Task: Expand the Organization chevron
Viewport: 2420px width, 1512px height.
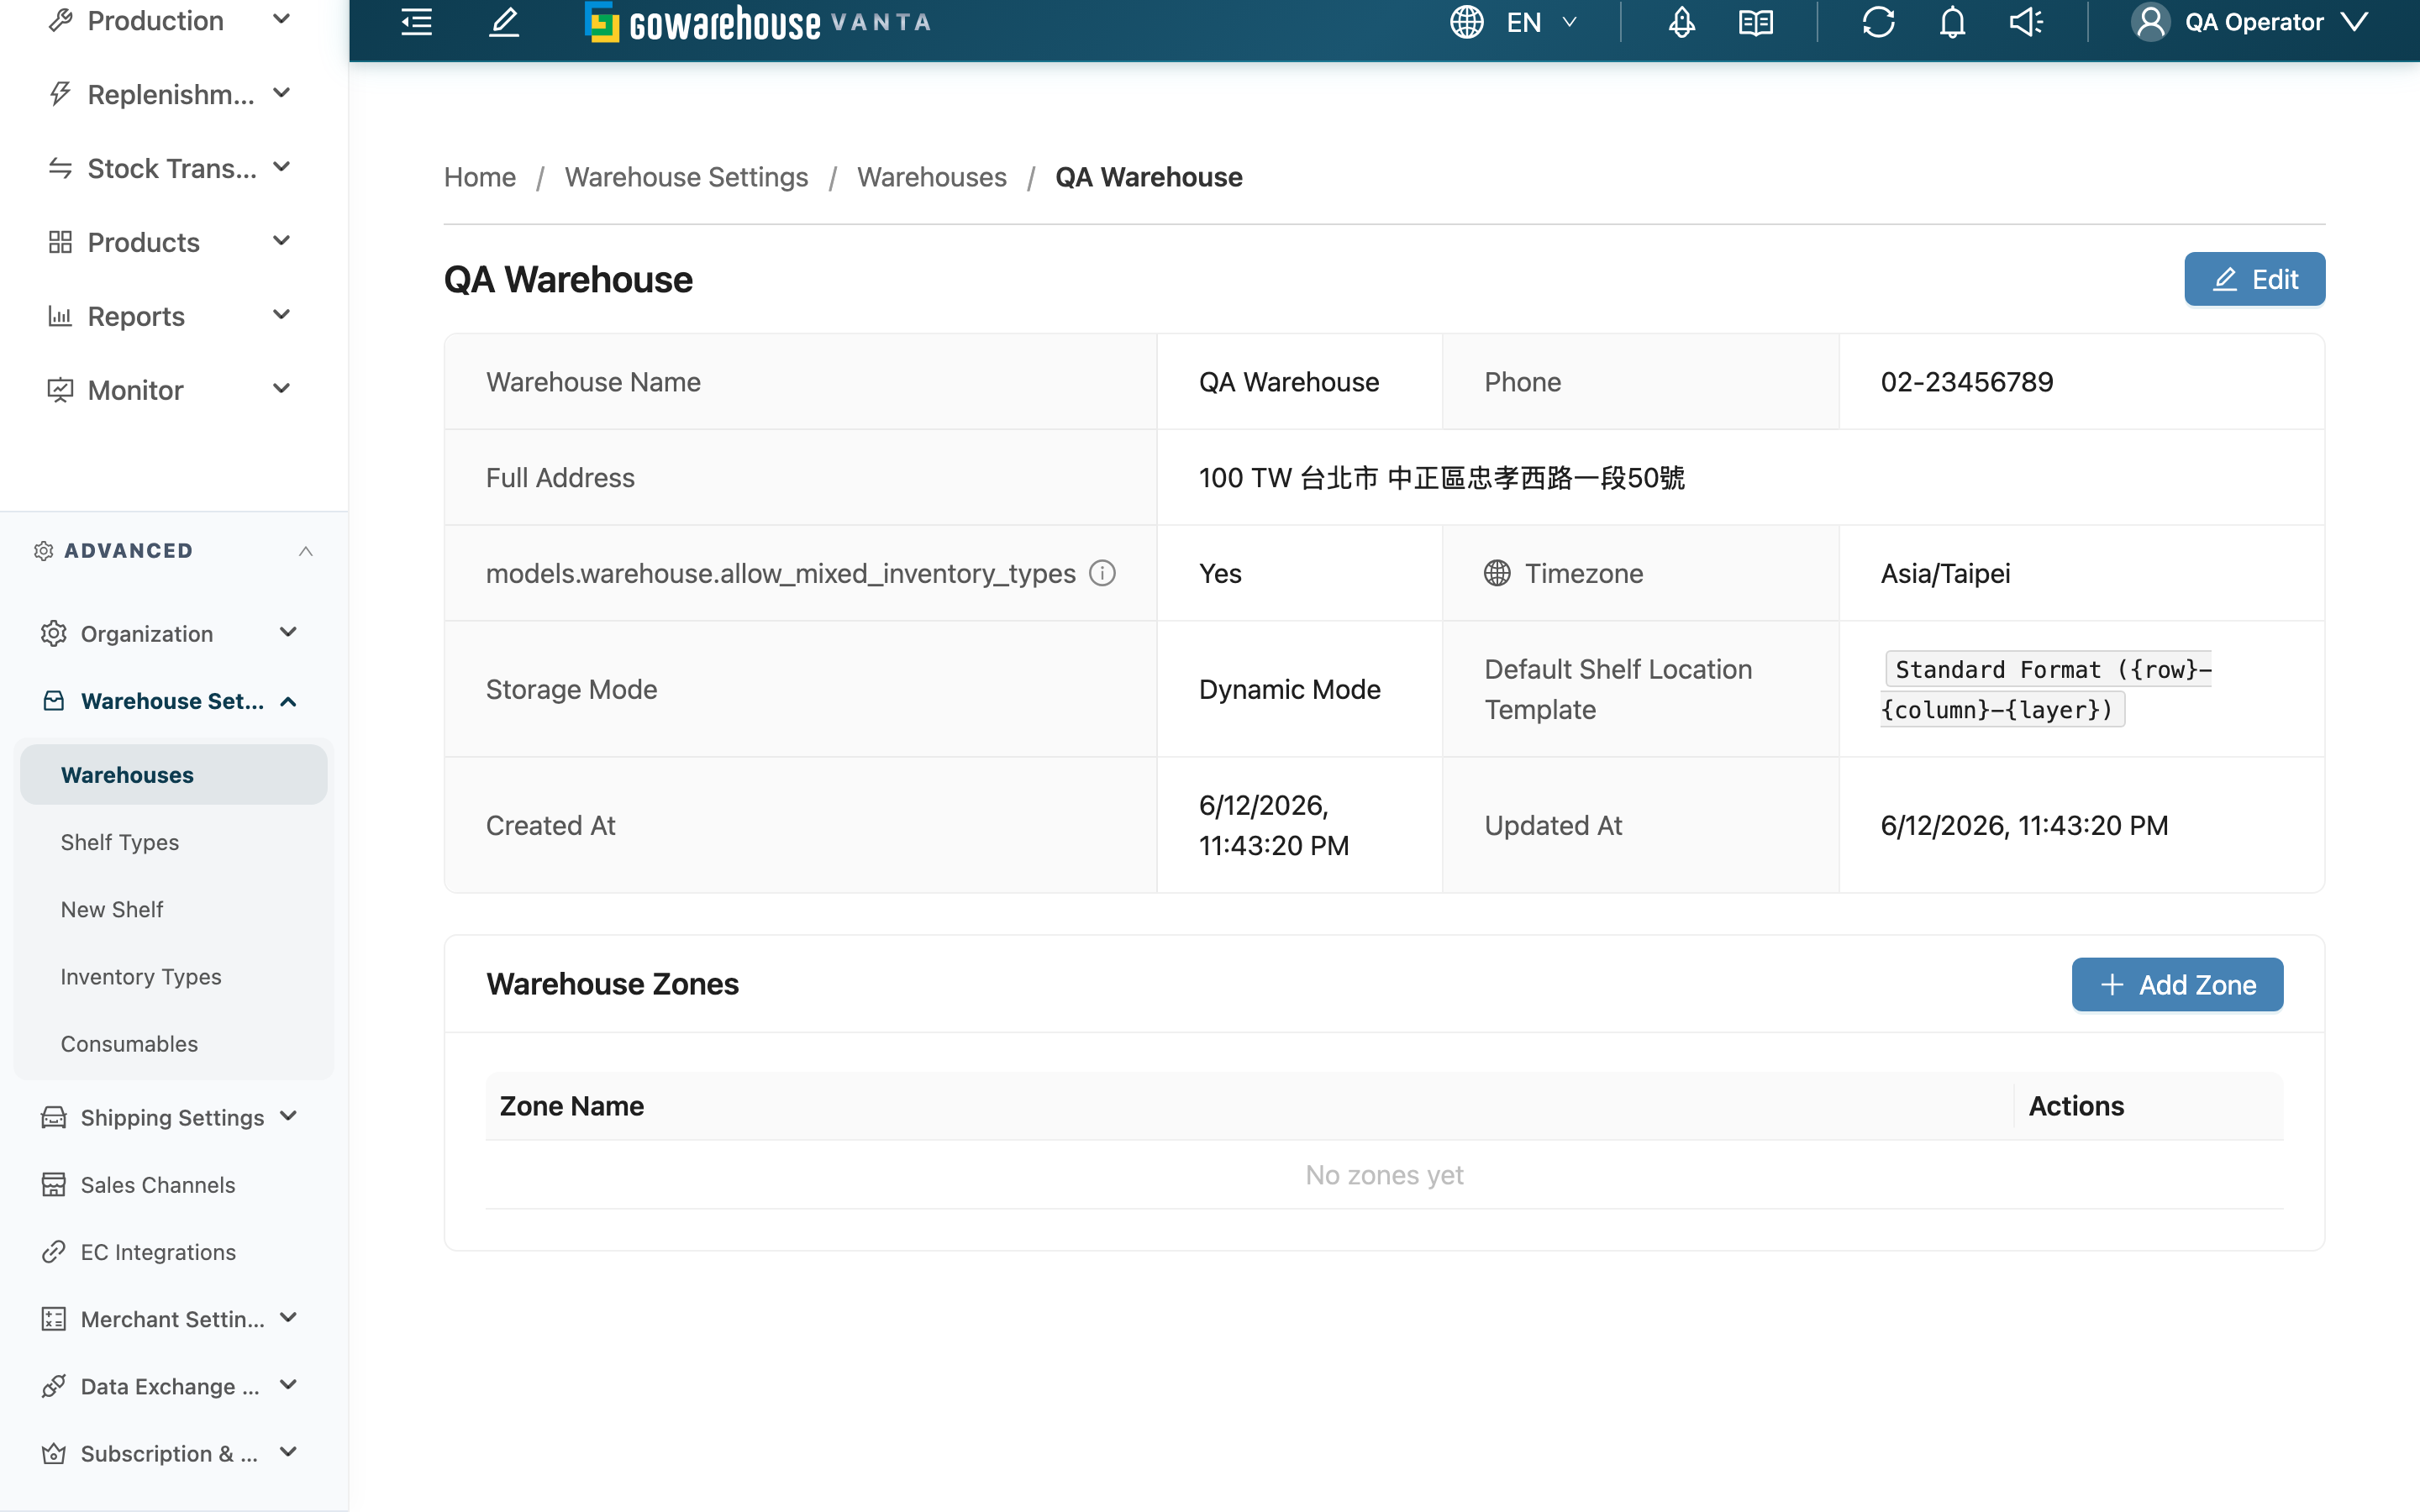Action: click(289, 632)
